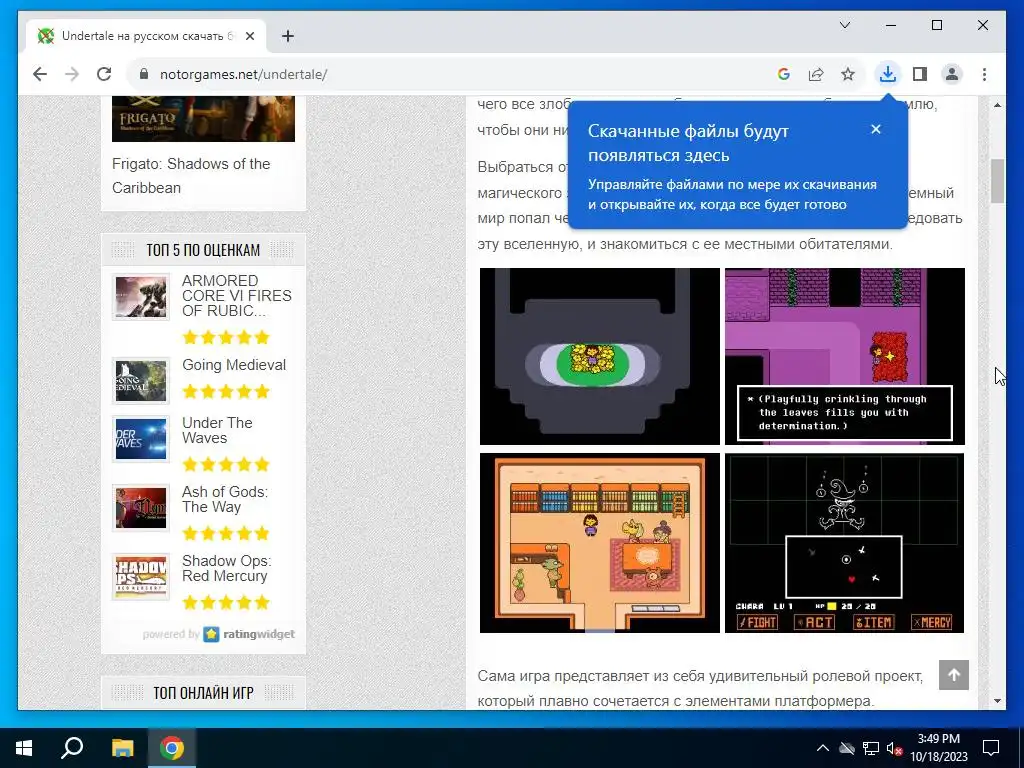
Task: Open Windows taskbar search
Action: (72, 748)
